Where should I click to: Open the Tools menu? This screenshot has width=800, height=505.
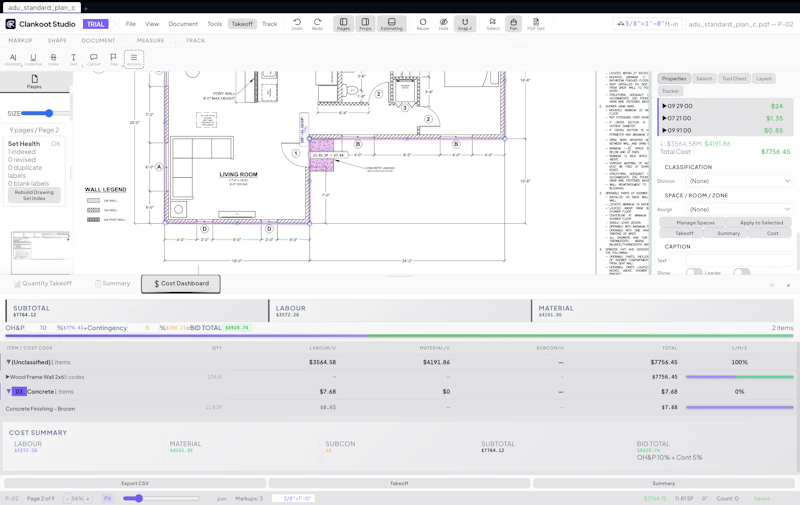pos(215,24)
